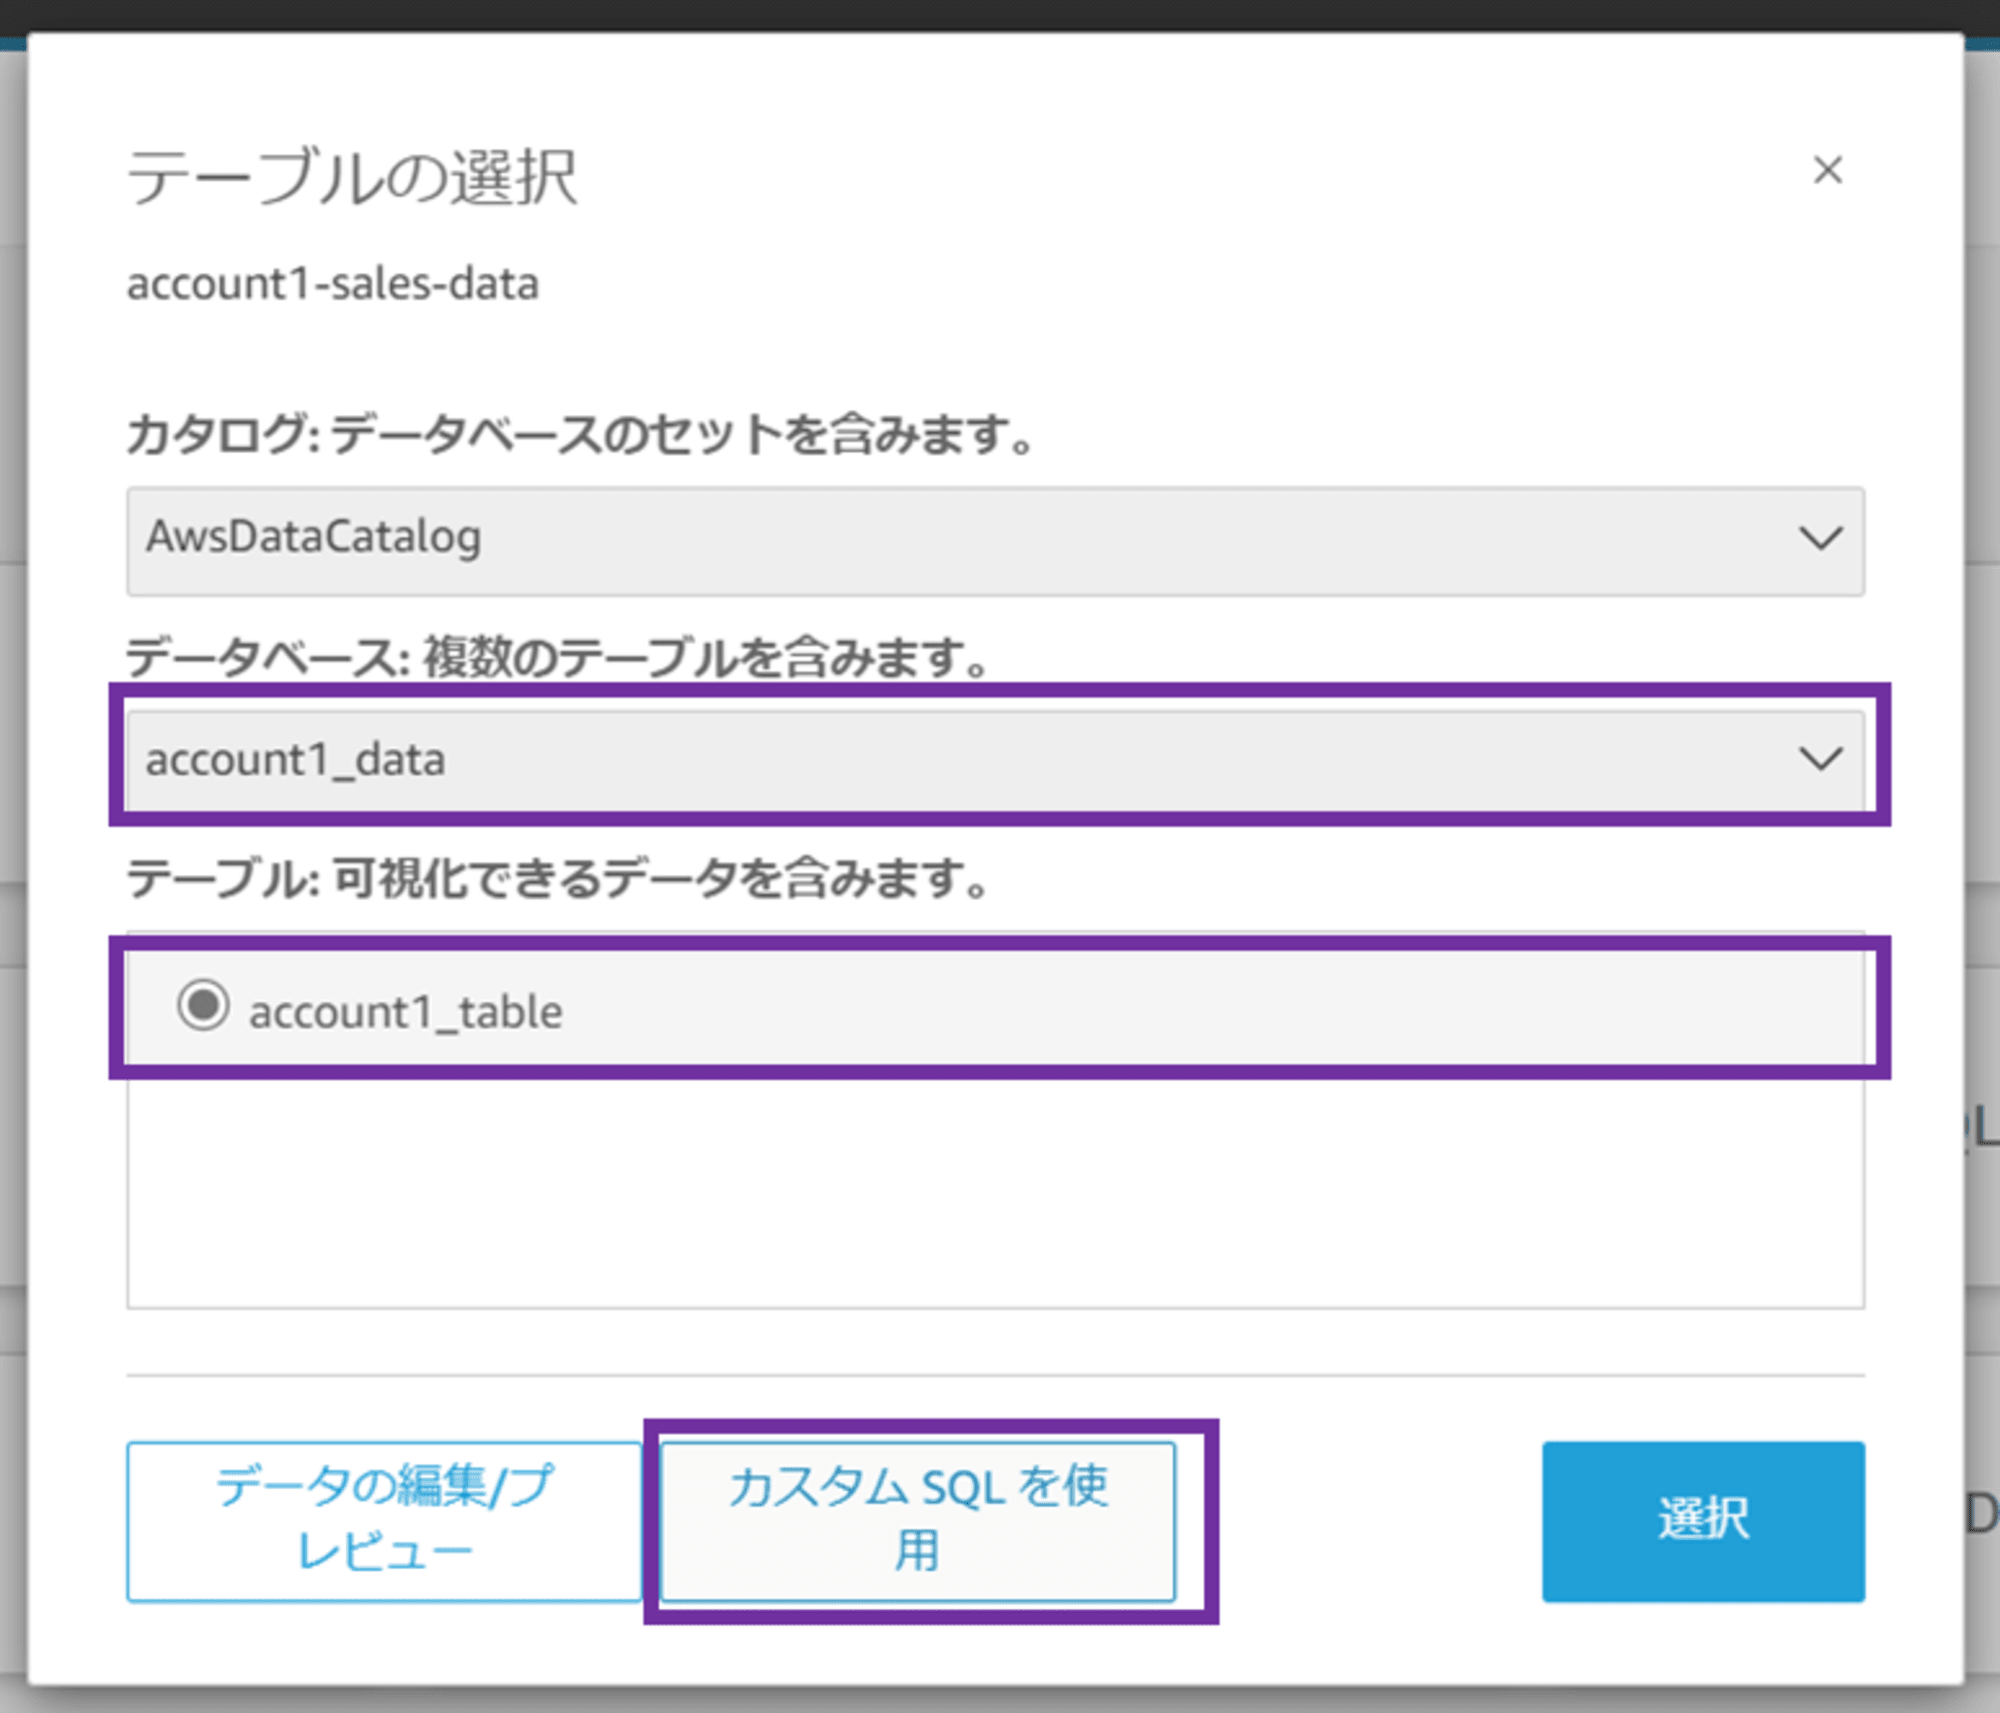Open the account1_data database dropdown
This screenshot has width=2000, height=1713.
(x=995, y=760)
